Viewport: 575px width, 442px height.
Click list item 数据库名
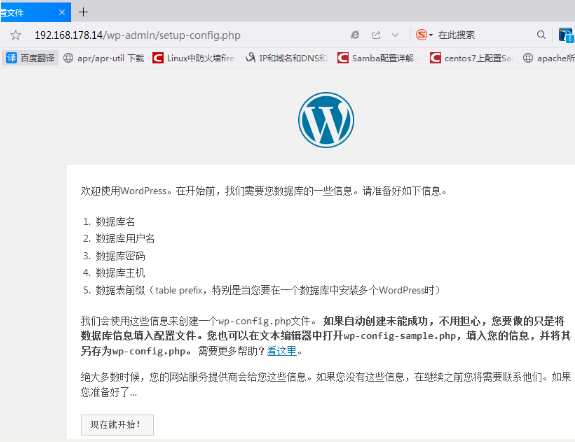pos(115,222)
